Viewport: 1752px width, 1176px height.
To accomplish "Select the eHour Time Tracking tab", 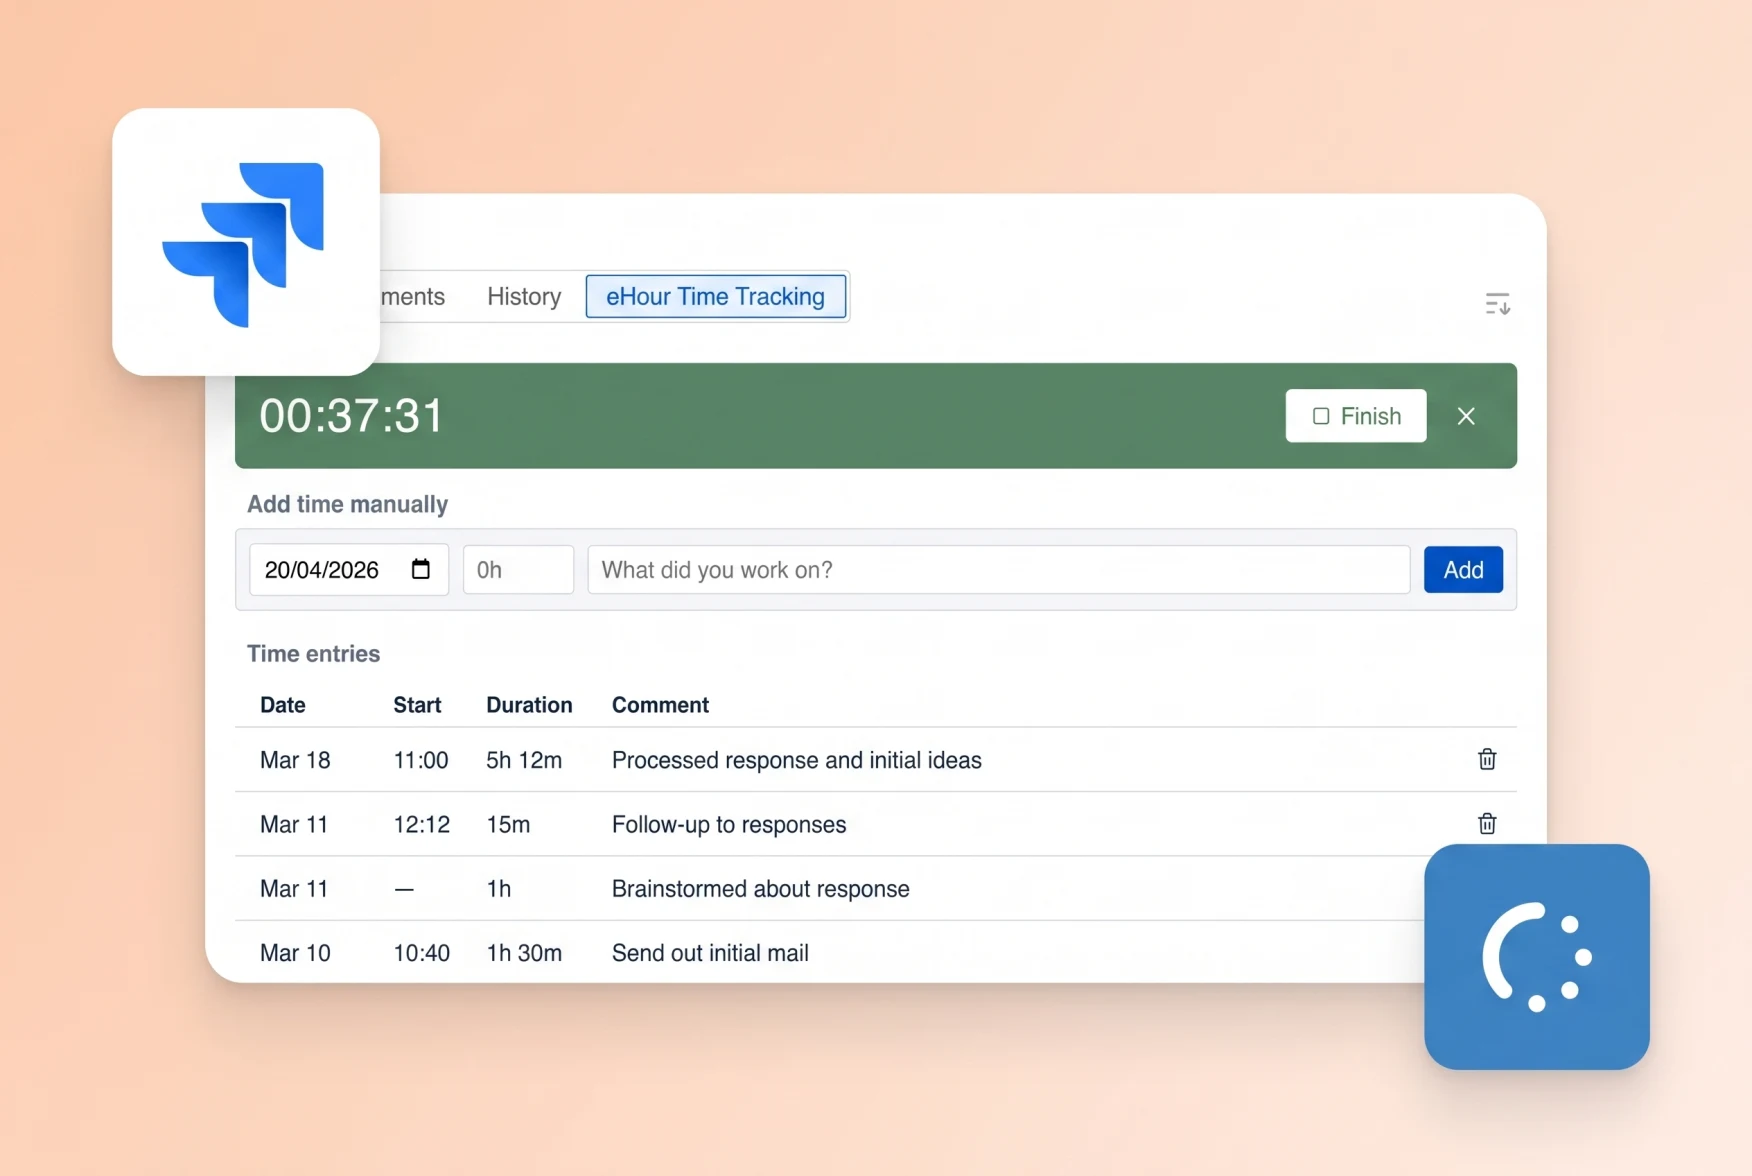I will [x=716, y=296].
